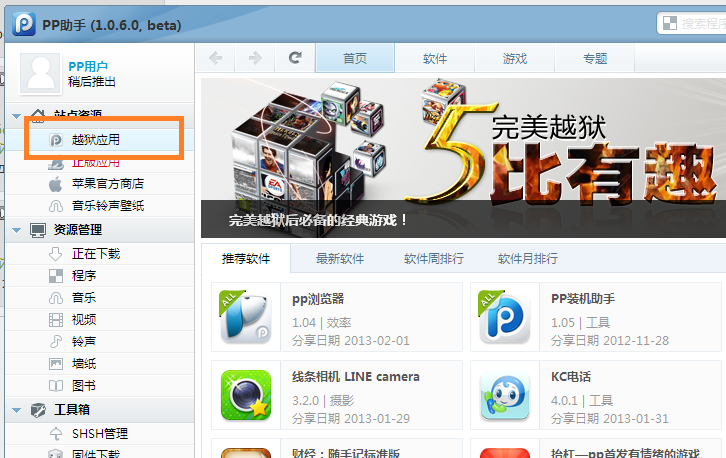This screenshot has height=458, width=726.
Task: Collapse the 工具箱 section arrow
Action: [17, 410]
